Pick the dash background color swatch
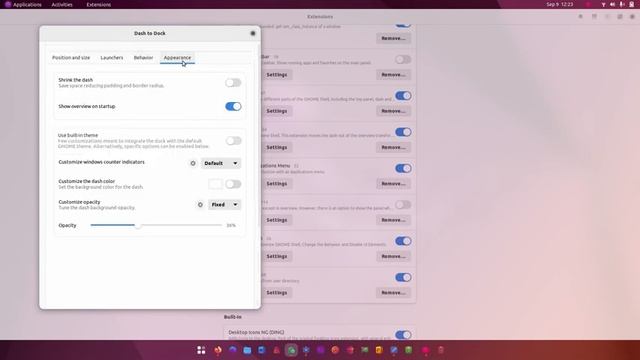Viewport: 640px width, 360px height. pyautogui.click(x=216, y=184)
